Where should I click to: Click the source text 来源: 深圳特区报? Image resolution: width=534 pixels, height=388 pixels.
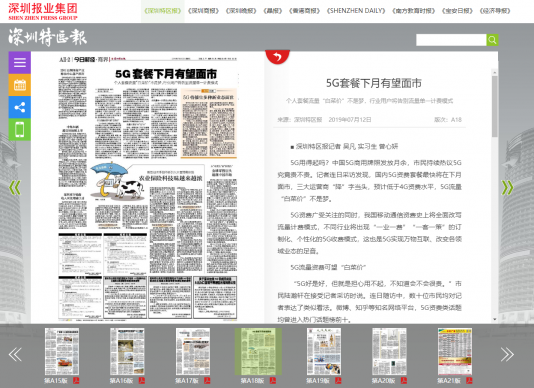(x=299, y=120)
